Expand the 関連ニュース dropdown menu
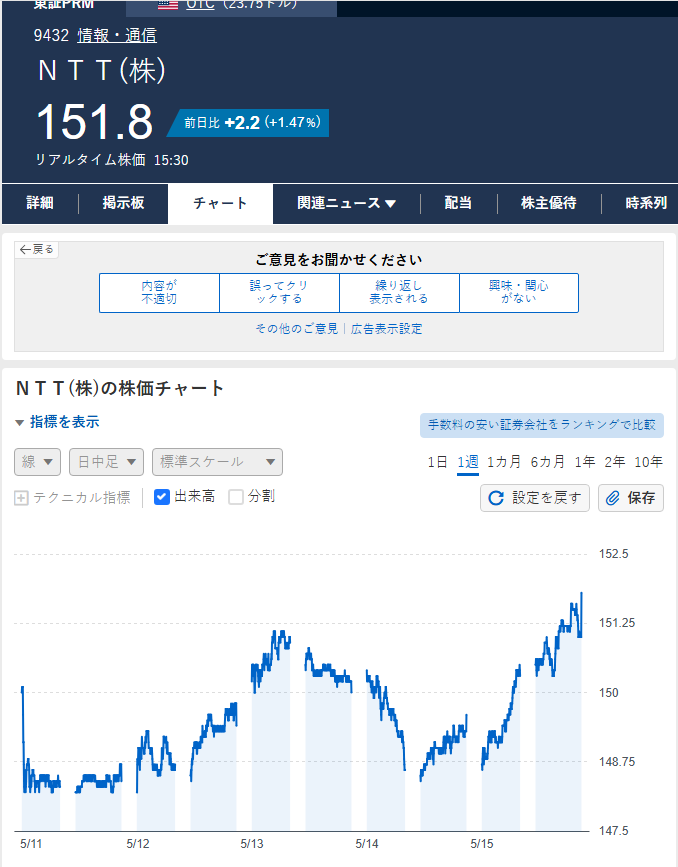Image resolution: width=678 pixels, height=867 pixels. click(346, 203)
